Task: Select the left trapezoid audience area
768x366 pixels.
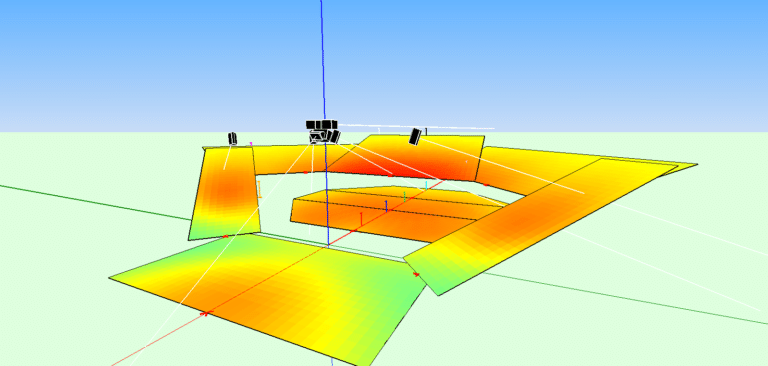Action: (x=225, y=194)
